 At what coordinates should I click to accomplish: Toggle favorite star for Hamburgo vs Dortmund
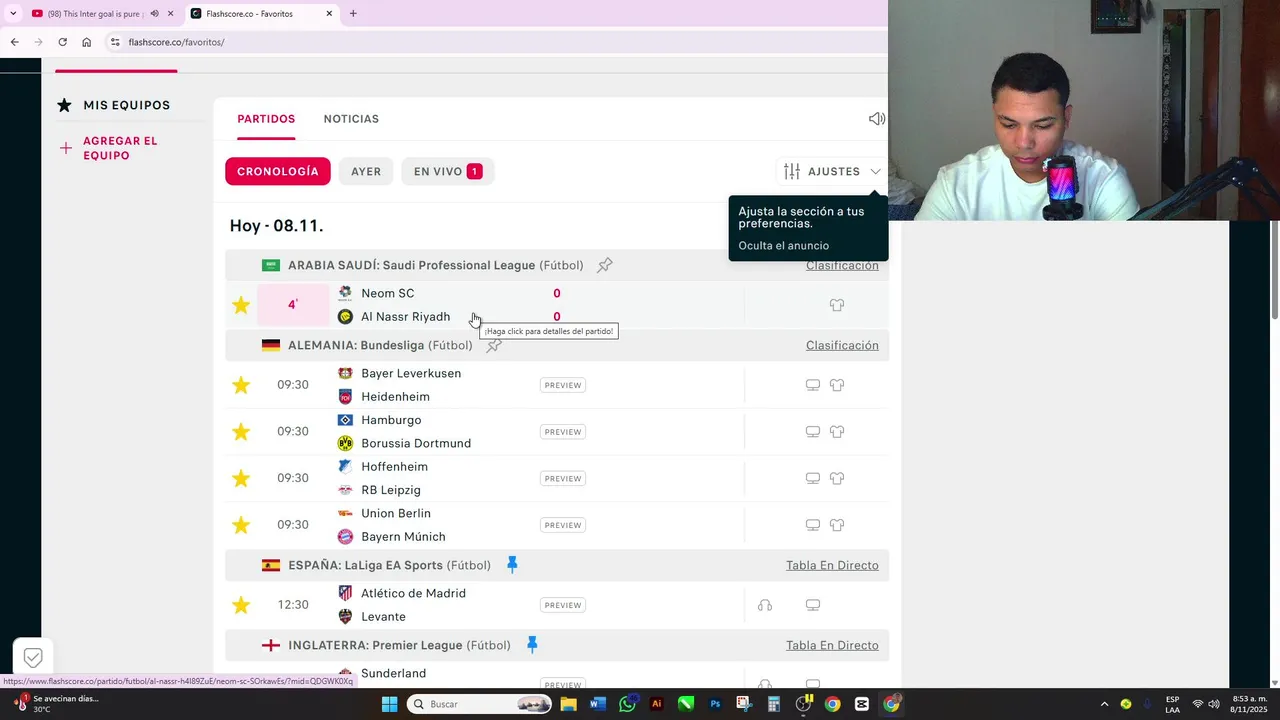[241, 431]
